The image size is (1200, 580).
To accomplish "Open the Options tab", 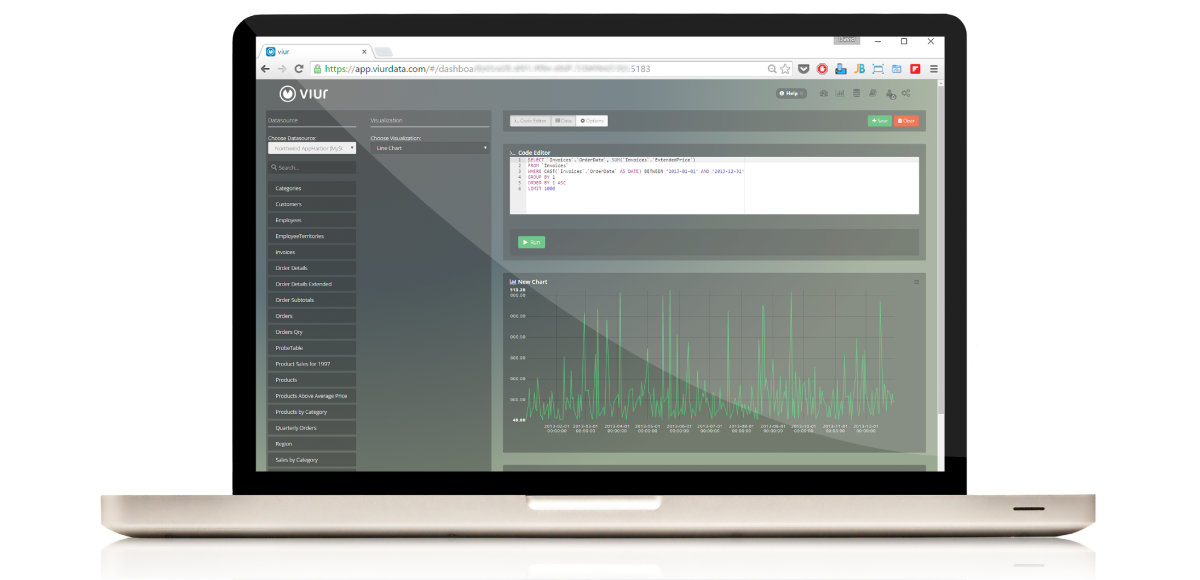I will (592, 121).
